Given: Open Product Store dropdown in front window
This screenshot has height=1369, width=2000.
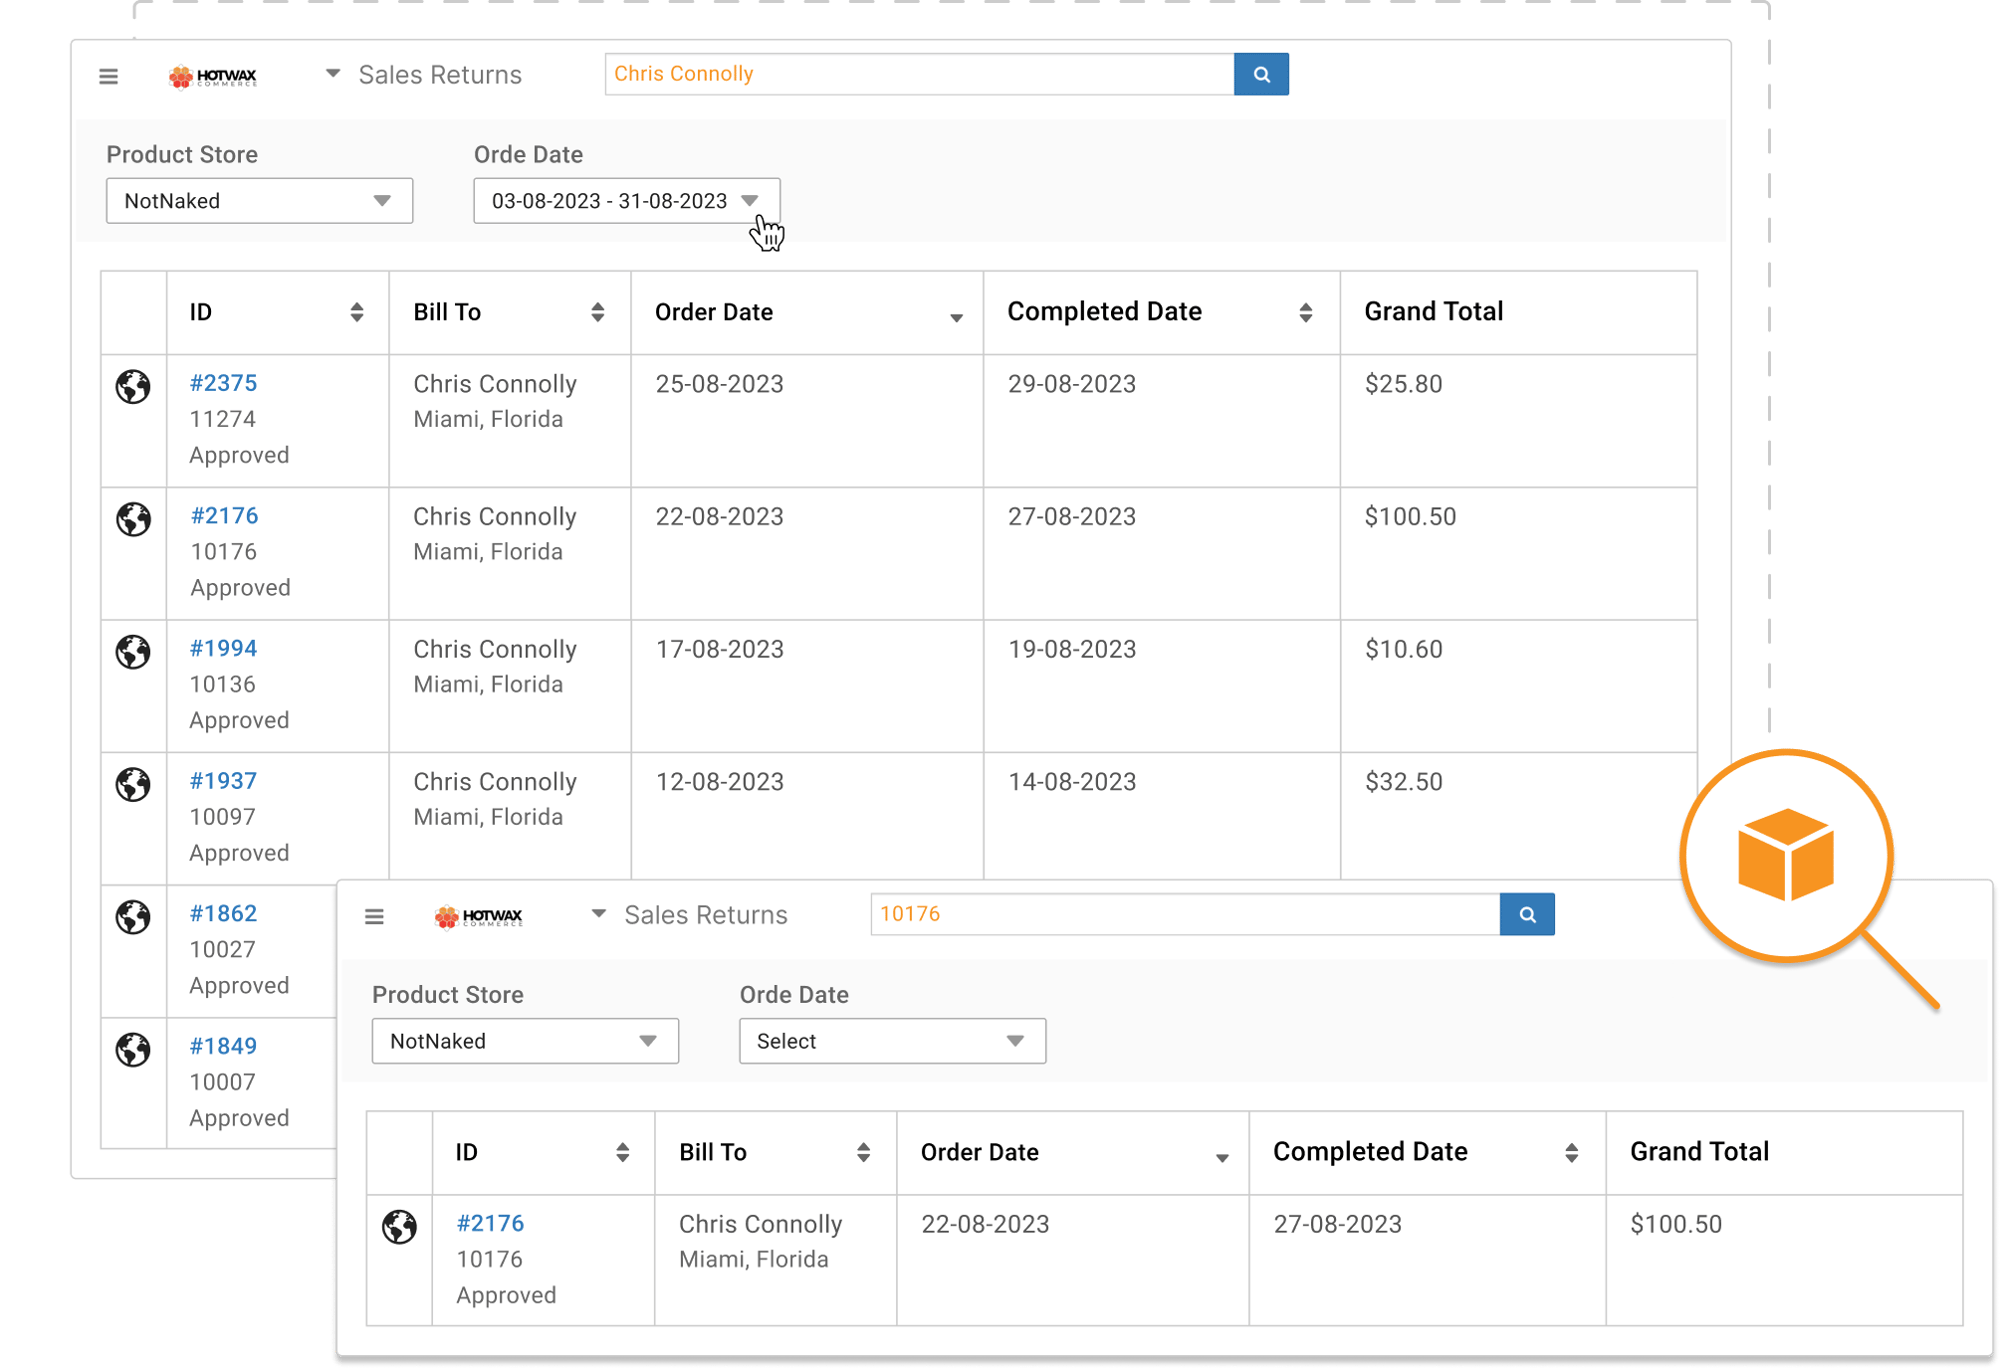Looking at the screenshot, I should pos(525,1041).
